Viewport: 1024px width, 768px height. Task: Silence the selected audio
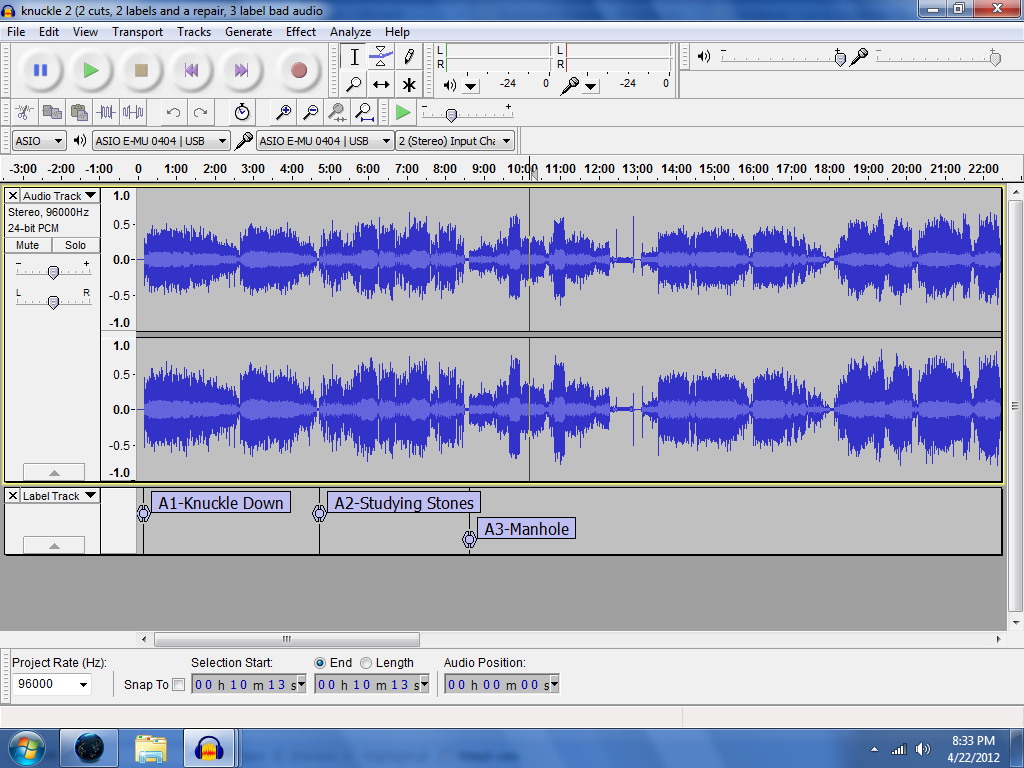point(133,112)
